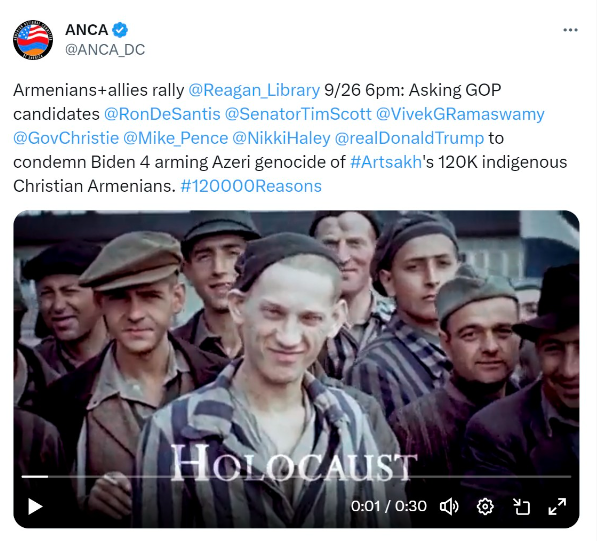Viewport: 616px width, 541px height.
Task: Play the embedded video
Action: point(35,506)
